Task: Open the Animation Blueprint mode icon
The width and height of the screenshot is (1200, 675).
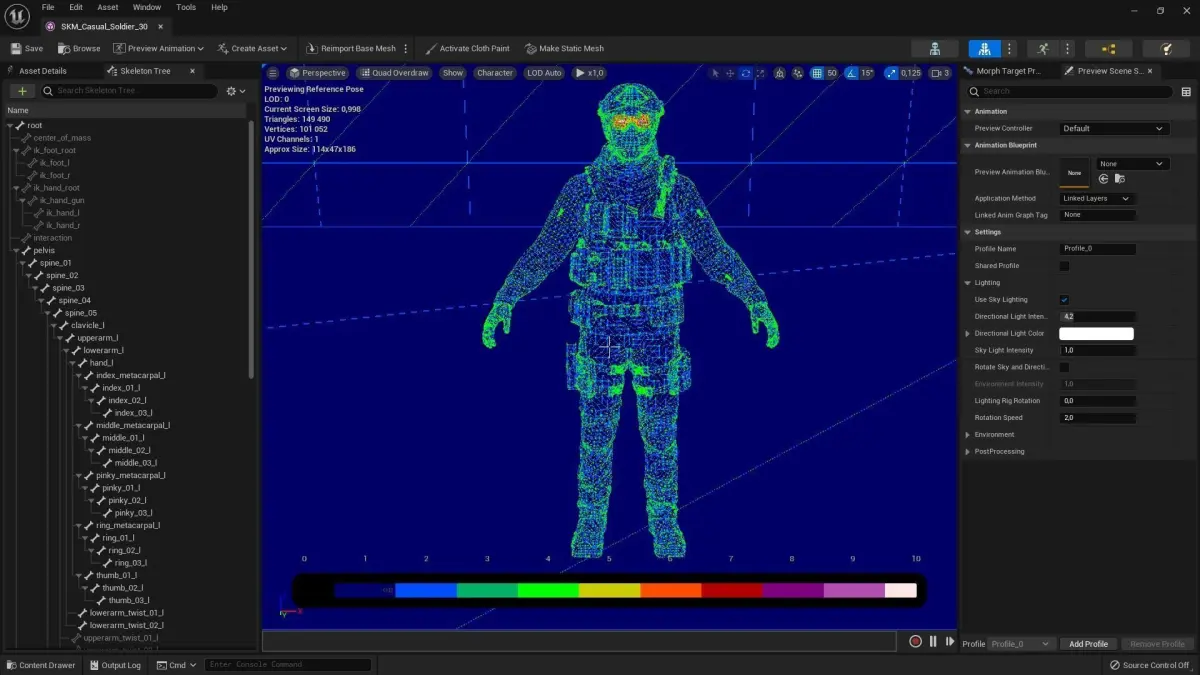Action: pyautogui.click(x=1108, y=48)
